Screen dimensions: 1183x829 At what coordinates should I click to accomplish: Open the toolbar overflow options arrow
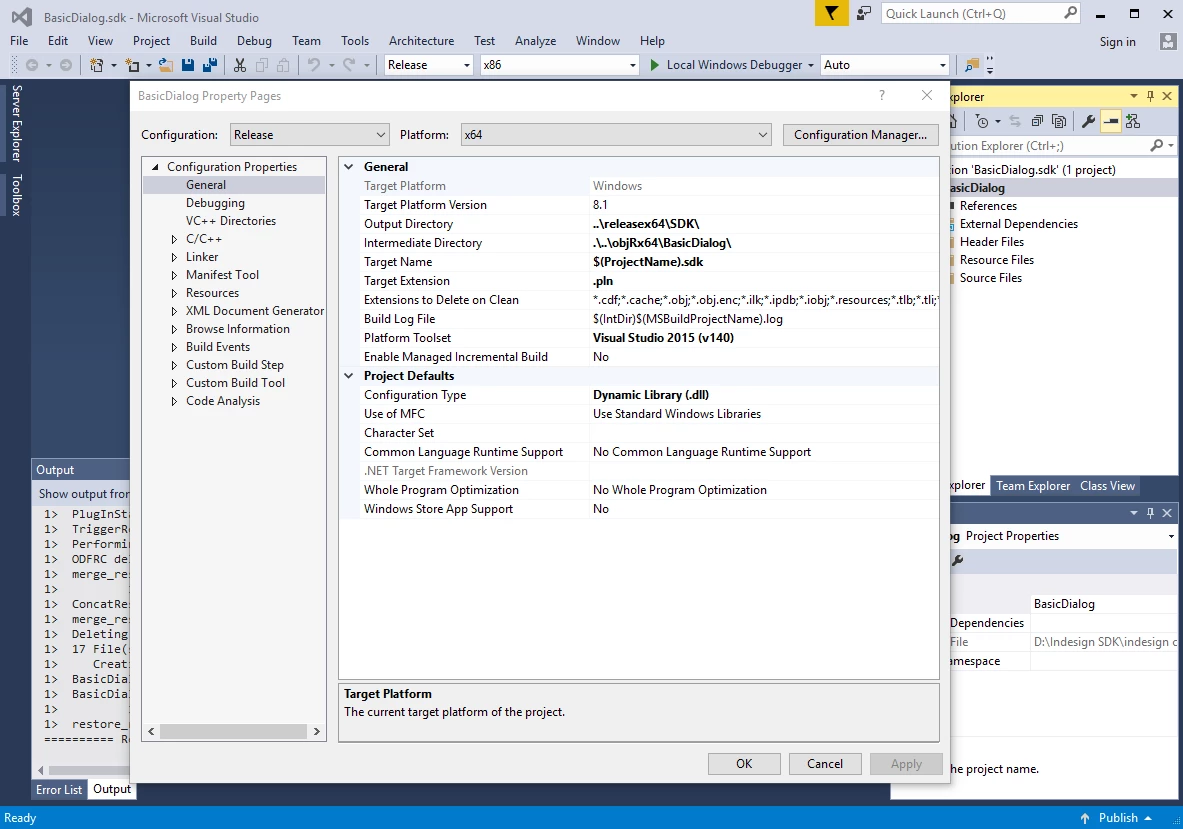tap(990, 66)
